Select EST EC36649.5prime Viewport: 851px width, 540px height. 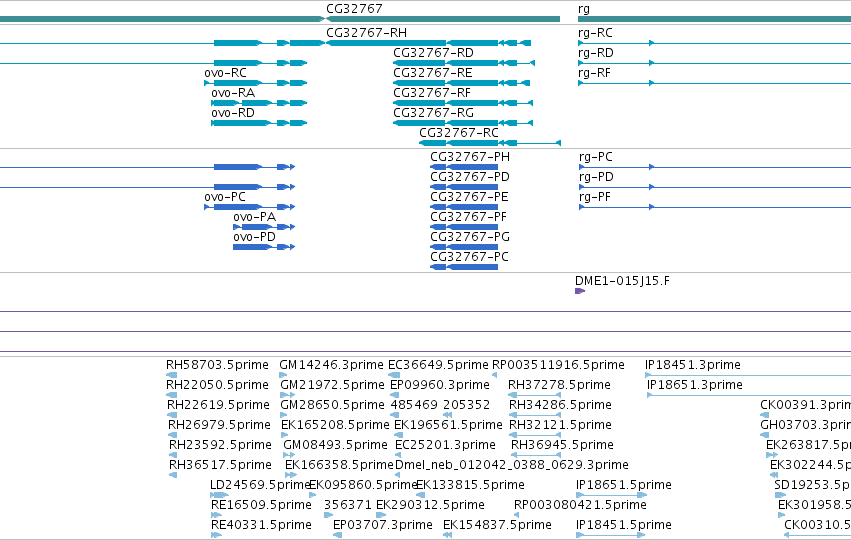(x=394, y=375)
